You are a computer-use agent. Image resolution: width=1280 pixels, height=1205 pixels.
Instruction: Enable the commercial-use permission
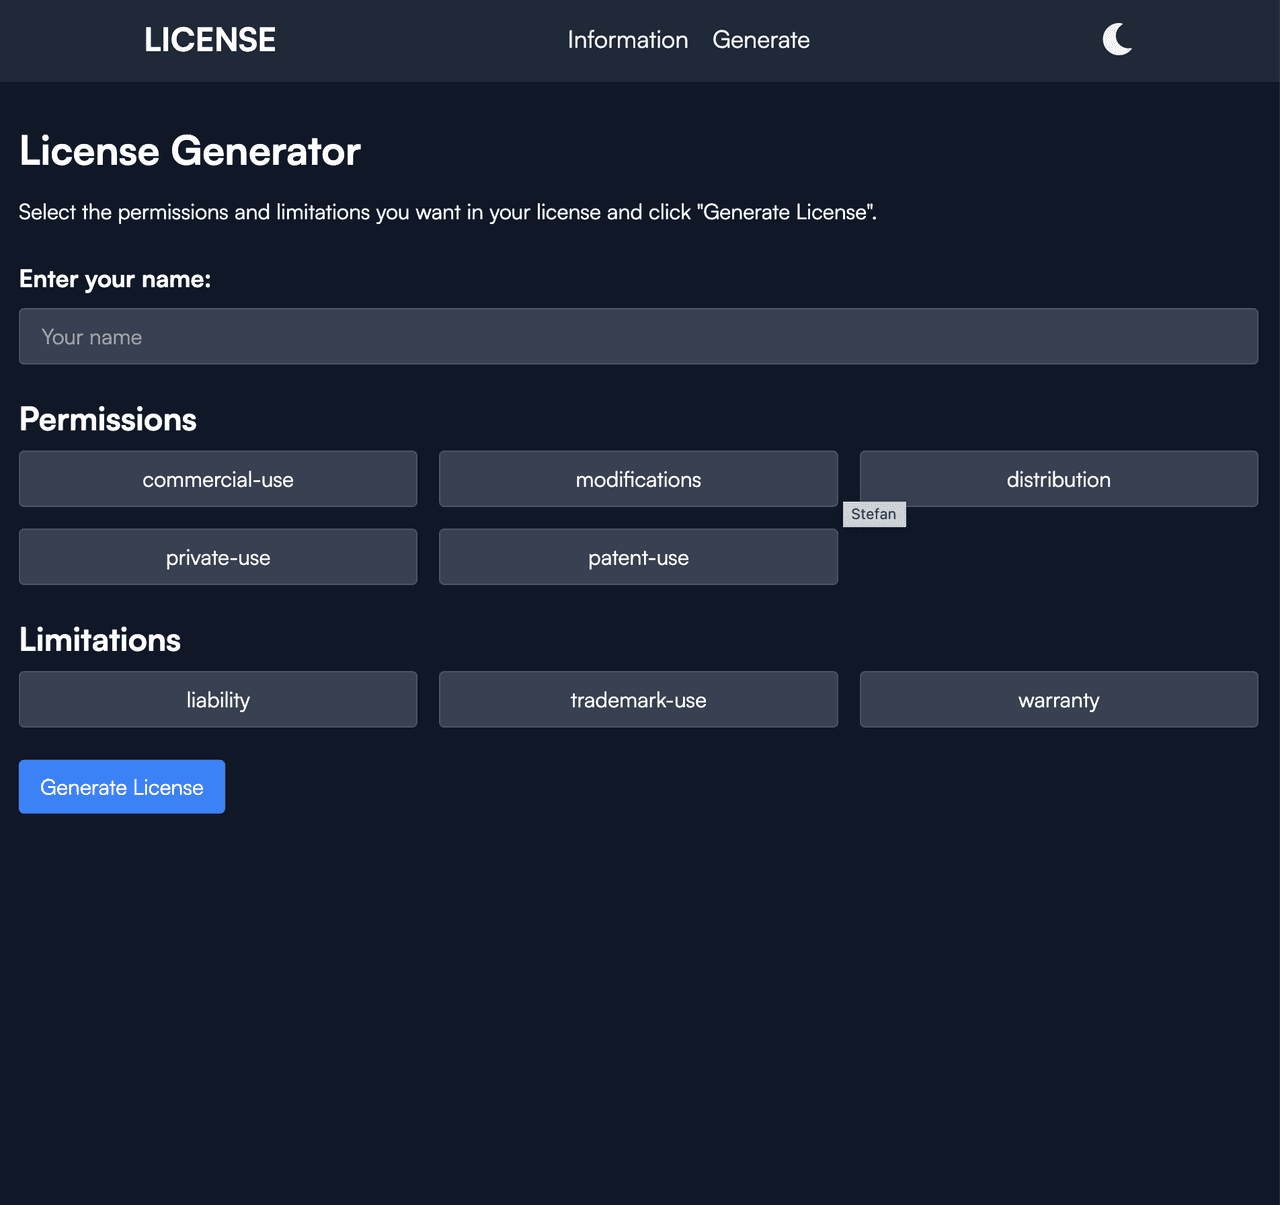(218, 479)
